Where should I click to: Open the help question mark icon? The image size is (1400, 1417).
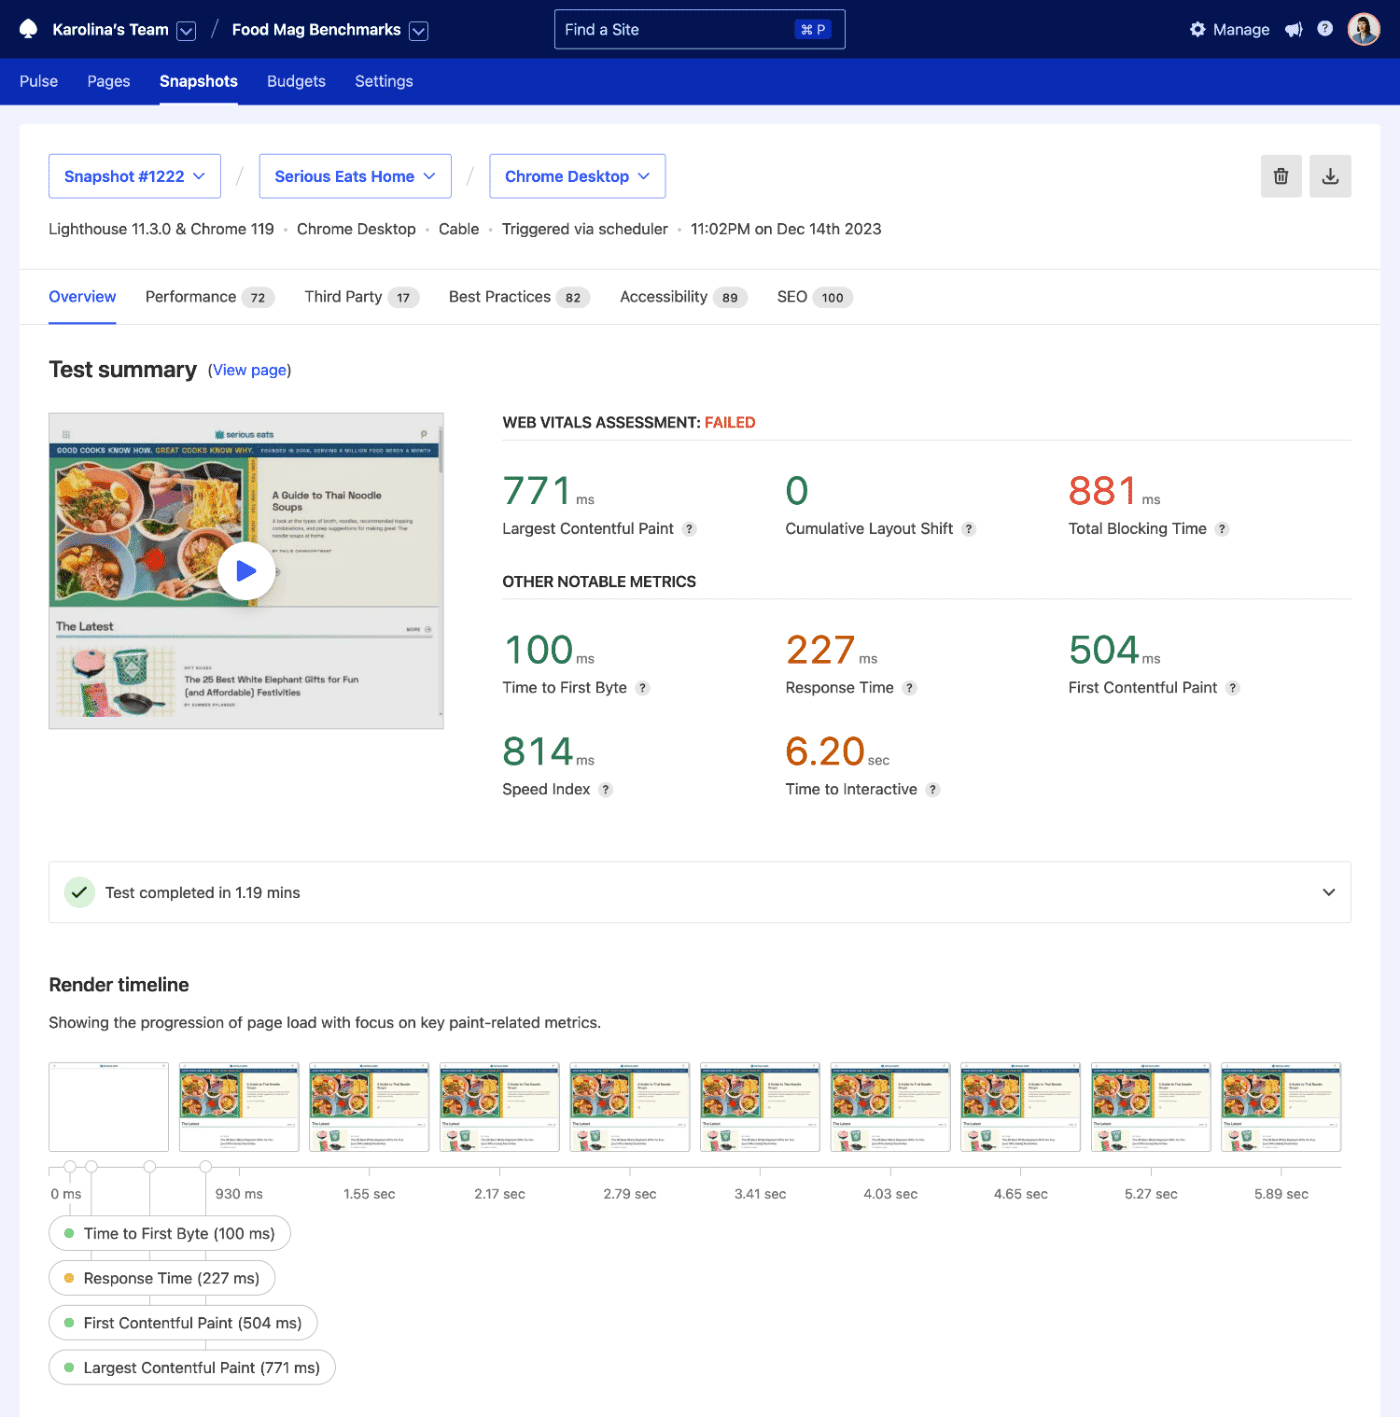pos(1325,29)
